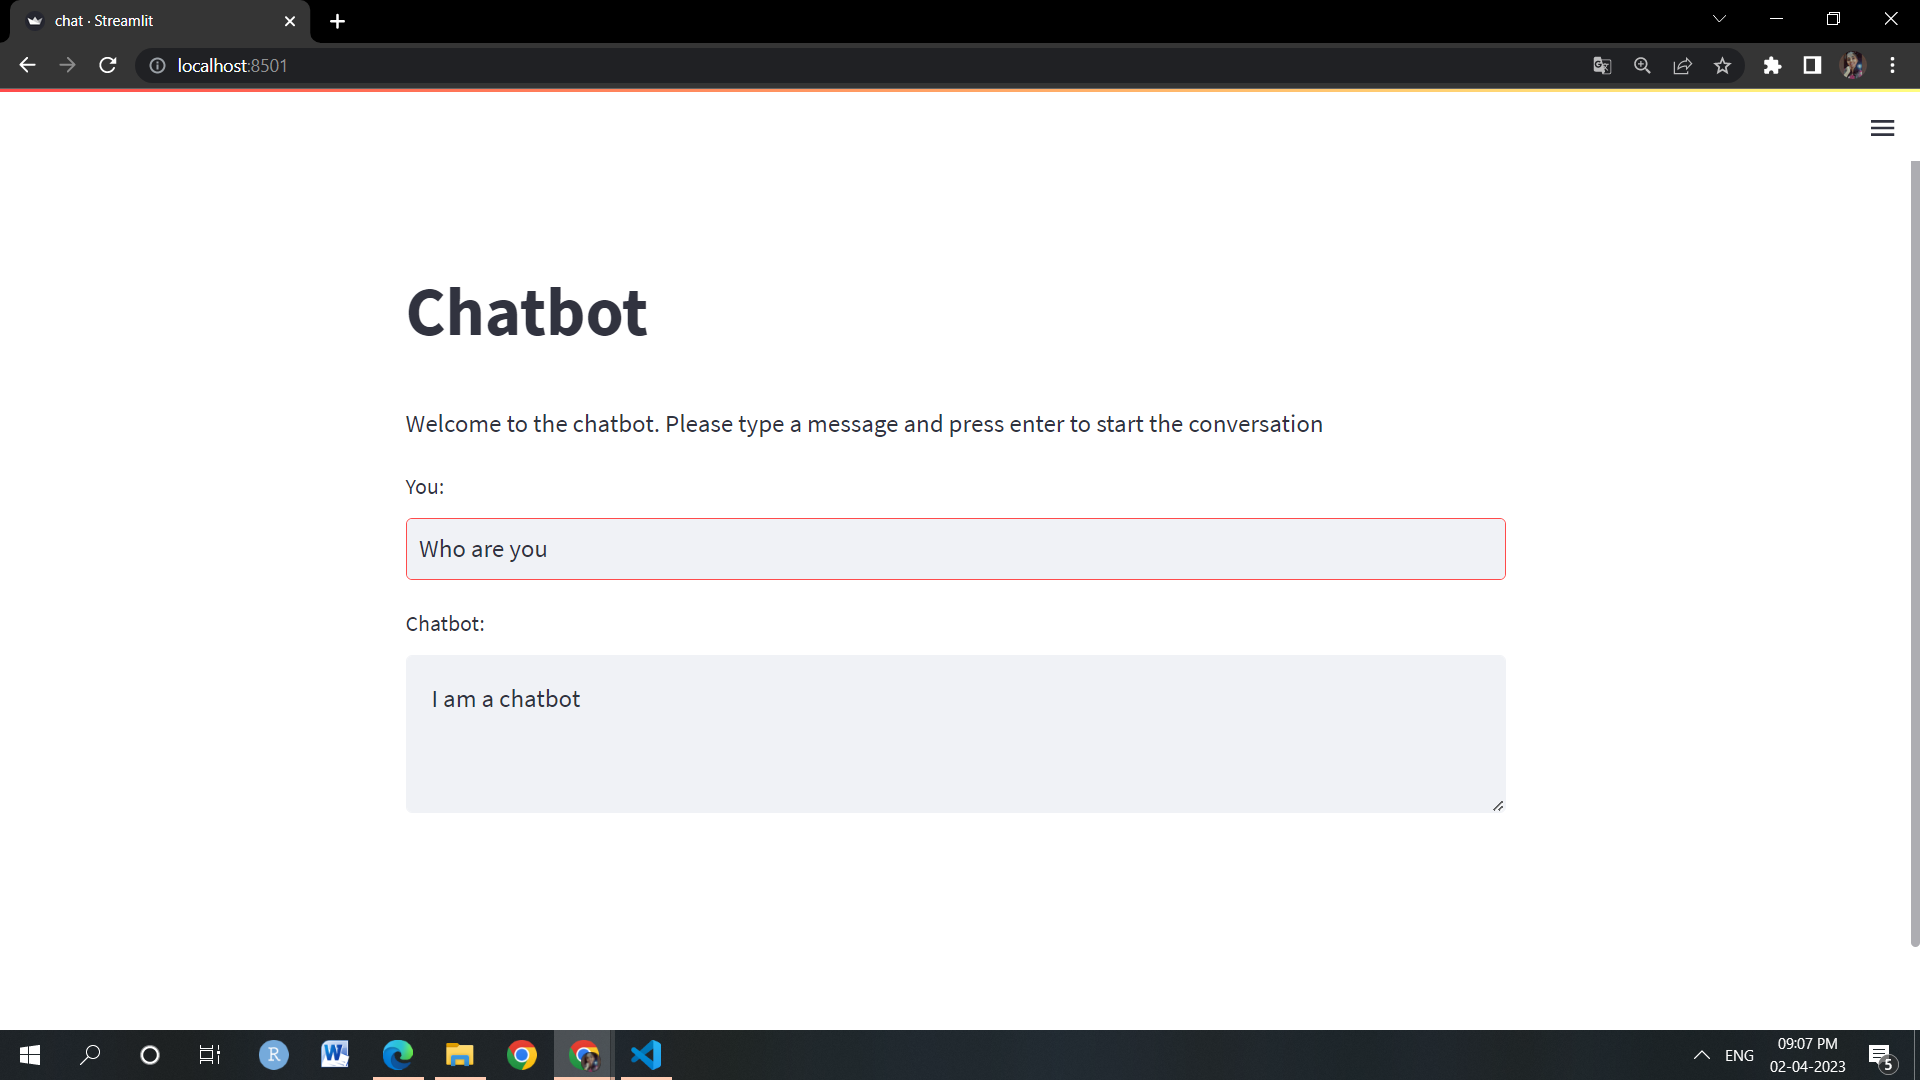
Task: Reload the current page
Action: click(107, 65)
